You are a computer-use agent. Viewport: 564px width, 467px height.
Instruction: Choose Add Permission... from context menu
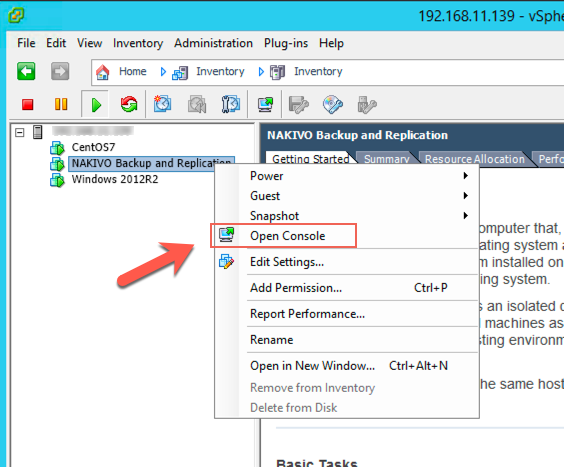(347, 288)
